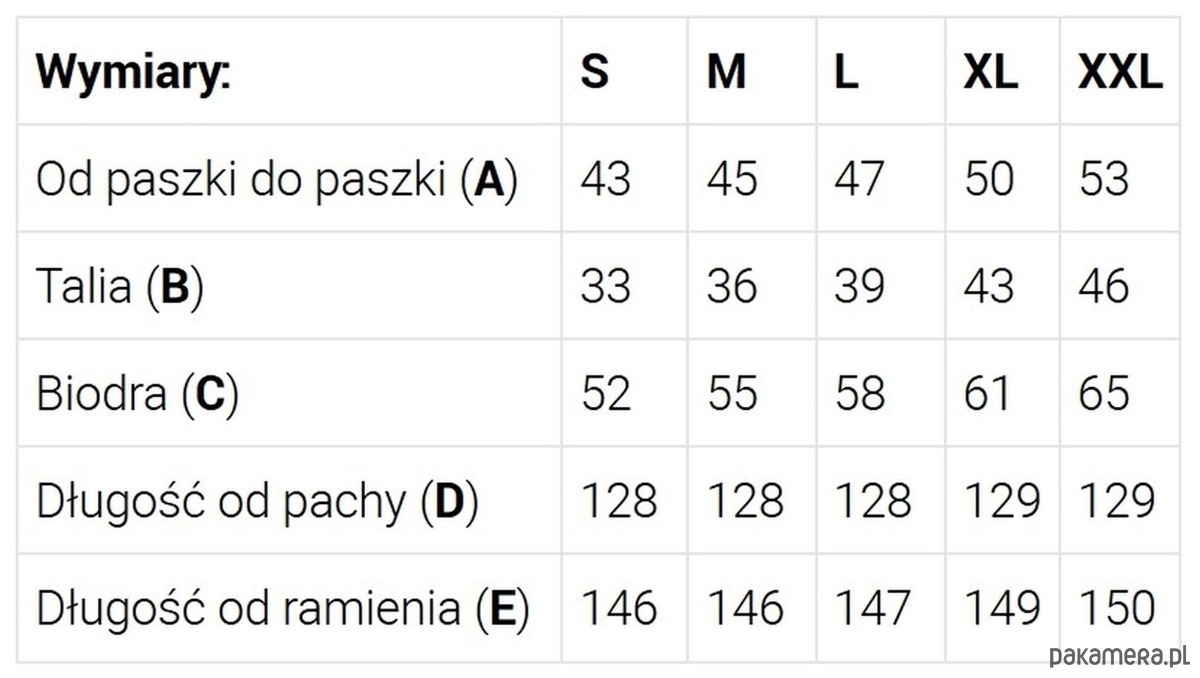Click the Długość od ramienia (E) label
The image size is (1200, 678).
point(283,608)
